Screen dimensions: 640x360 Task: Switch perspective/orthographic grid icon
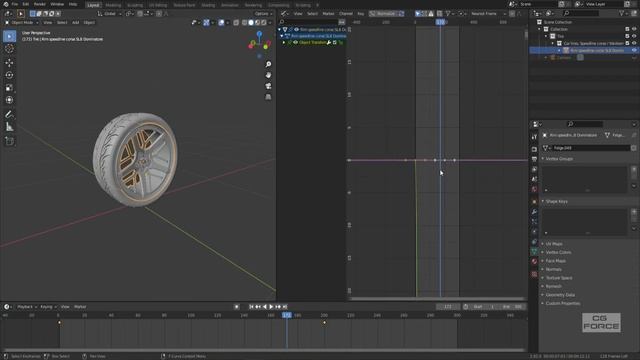(x=268, y=97)
